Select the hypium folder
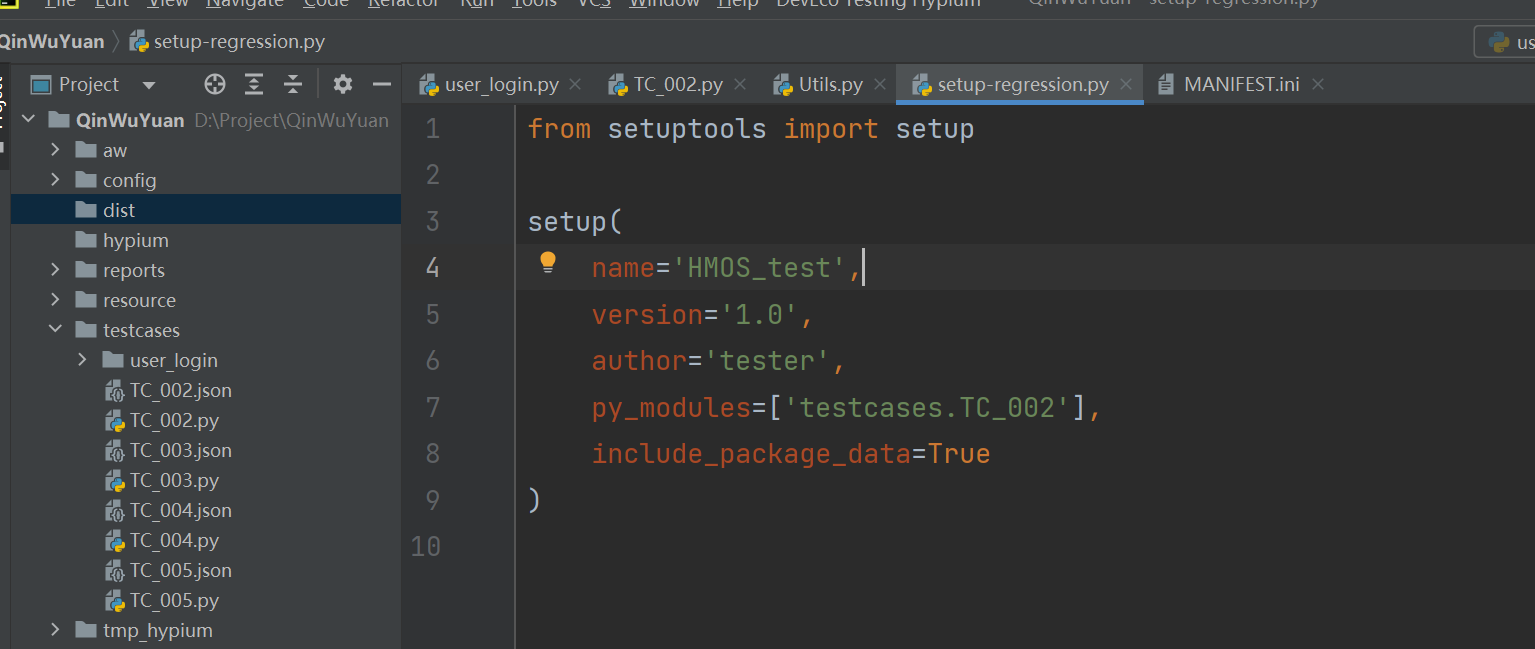Image resolution: width=1535 pixels, height=649 pixels. click(135, 241)
